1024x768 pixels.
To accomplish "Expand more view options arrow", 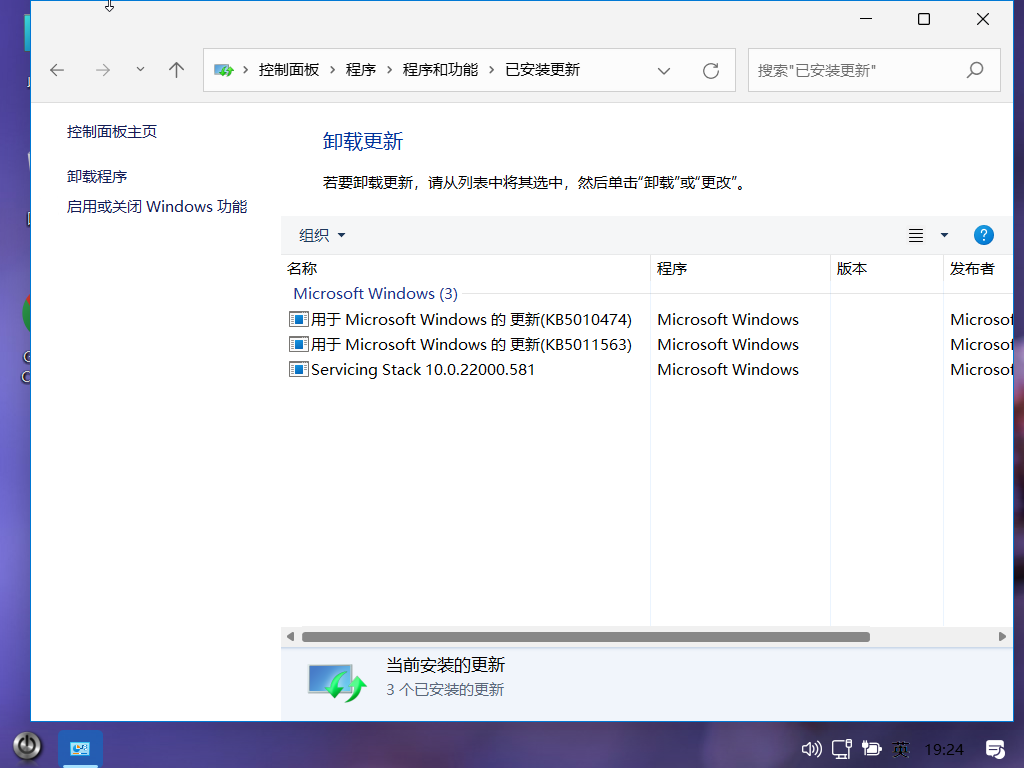I will [944, 235].
